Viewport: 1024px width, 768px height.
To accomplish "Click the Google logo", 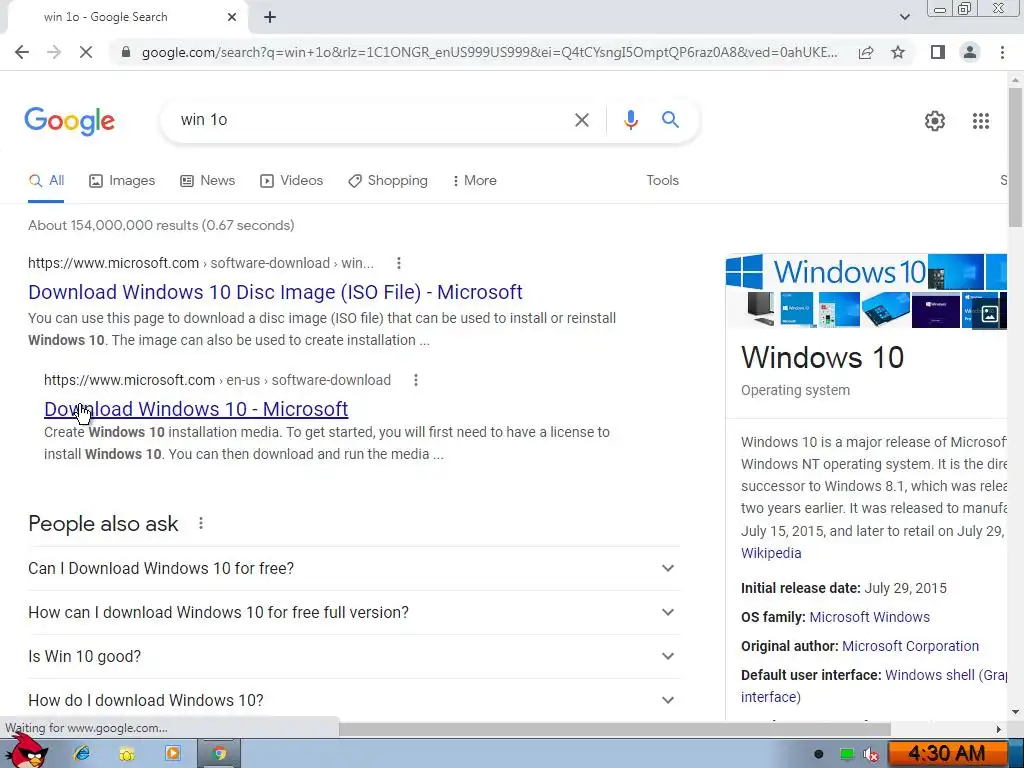I will 69,121.
